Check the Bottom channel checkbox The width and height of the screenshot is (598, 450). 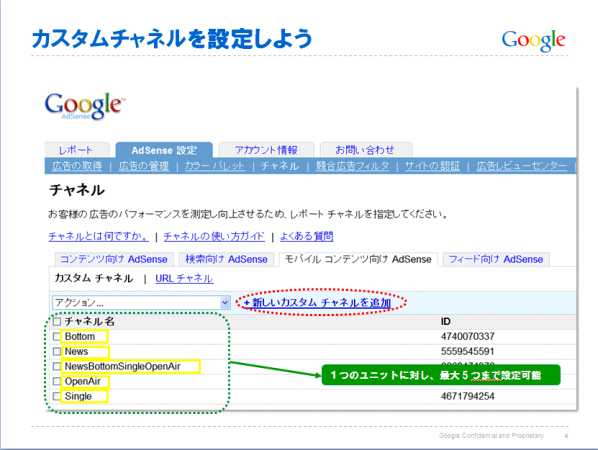[x=57, y=336]
